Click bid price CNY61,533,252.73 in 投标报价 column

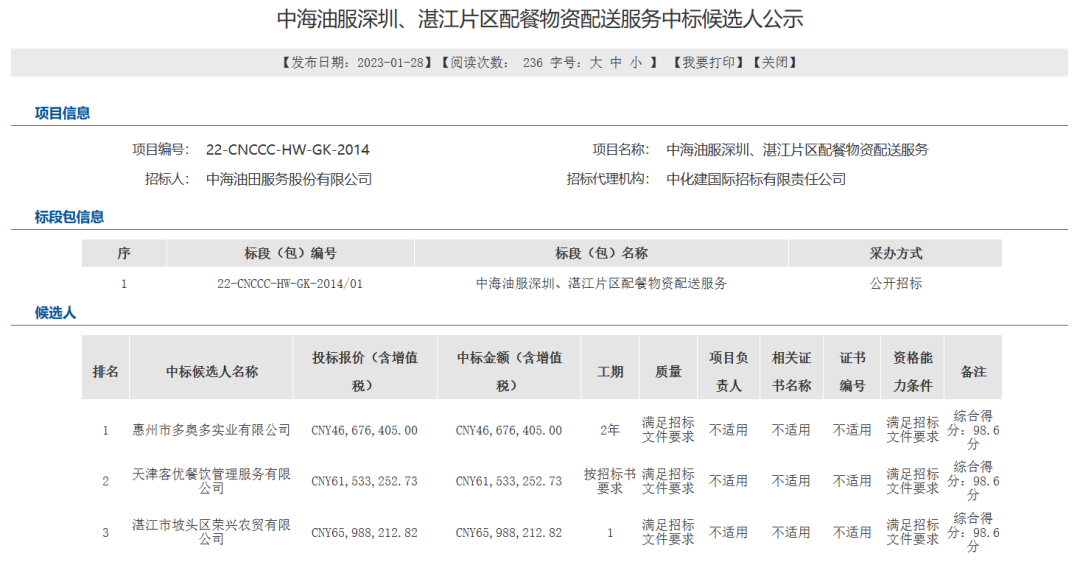coord(364,481)
